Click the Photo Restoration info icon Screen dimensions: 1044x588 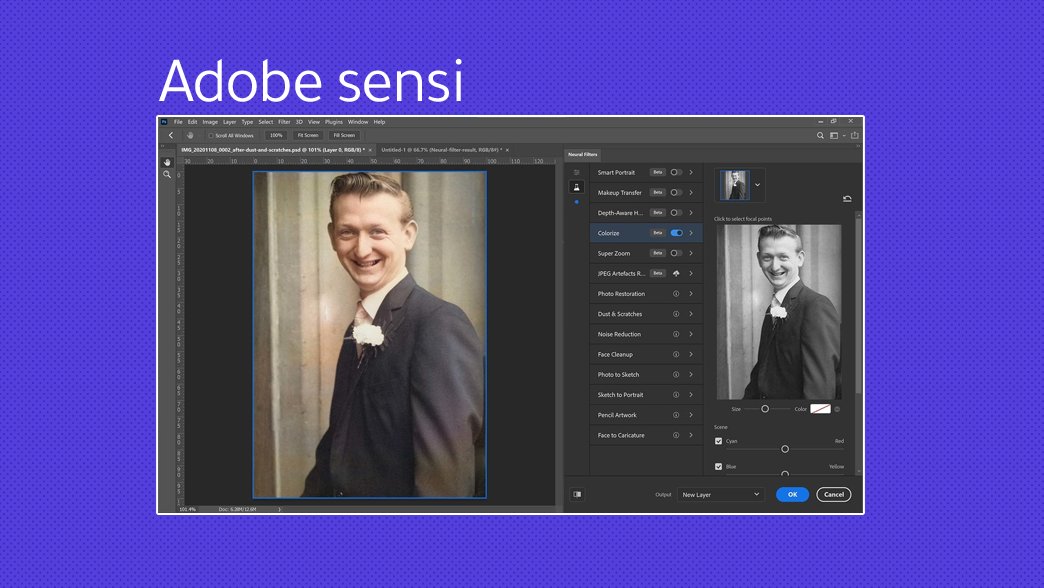coord(676,294)
